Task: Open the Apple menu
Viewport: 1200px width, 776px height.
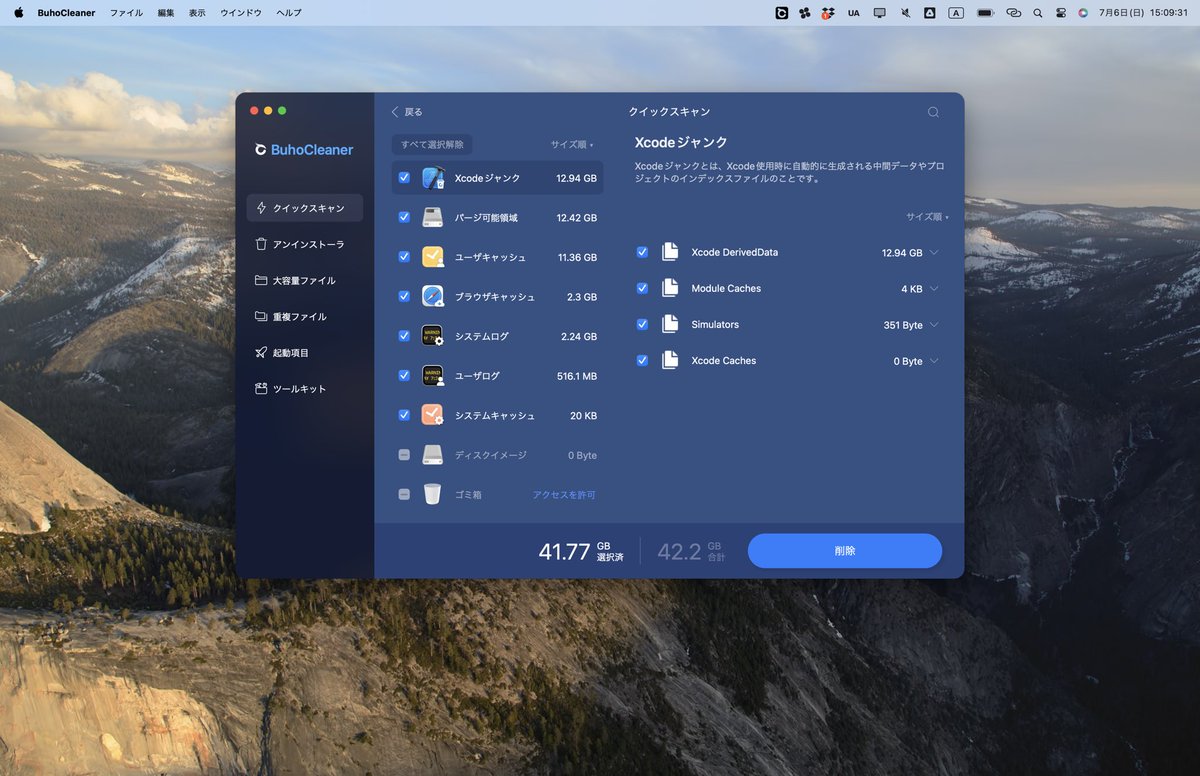Action: point(18,13)
